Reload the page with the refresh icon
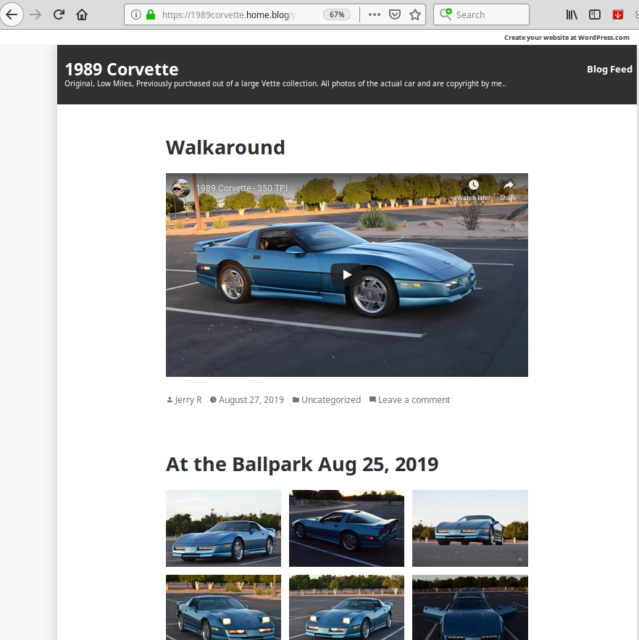The width and height of the screenshot is (639, 640). coord(59,15)
